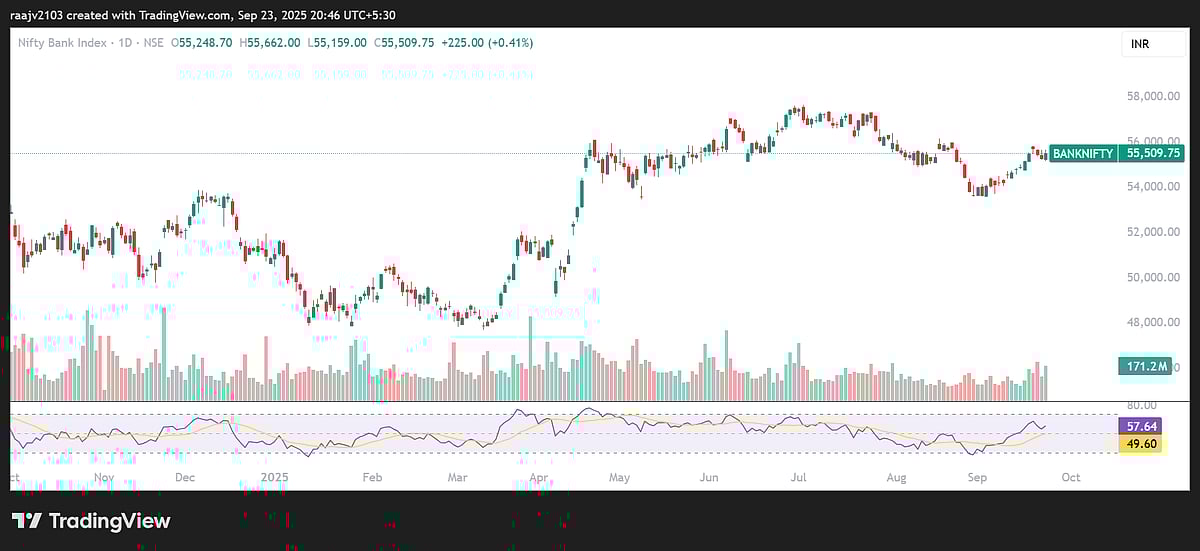Click the 48,000.00 price axis label

pyautogui.click(x=1151, y=322)
